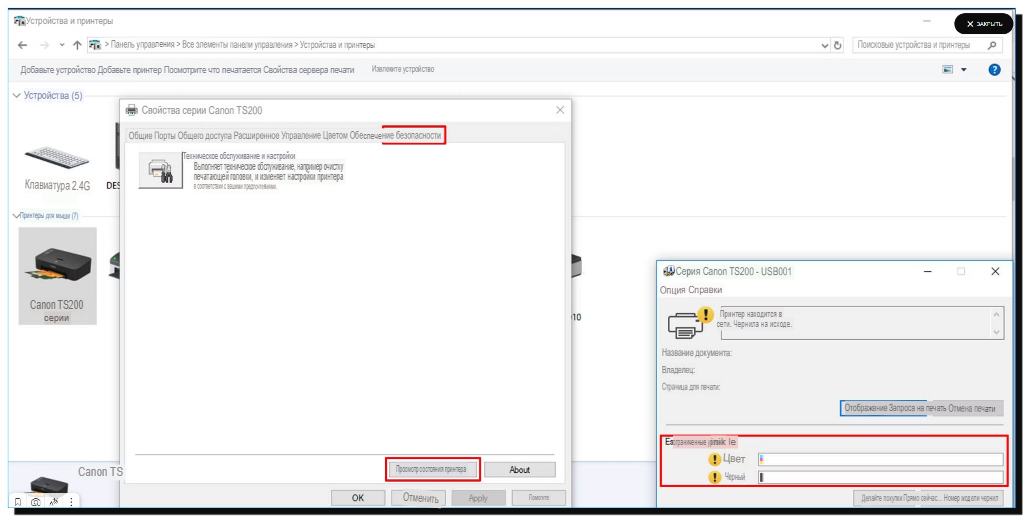Click the refresh icon beside address bar
The width and height of the screenshot is (1023, 516).
837,45
